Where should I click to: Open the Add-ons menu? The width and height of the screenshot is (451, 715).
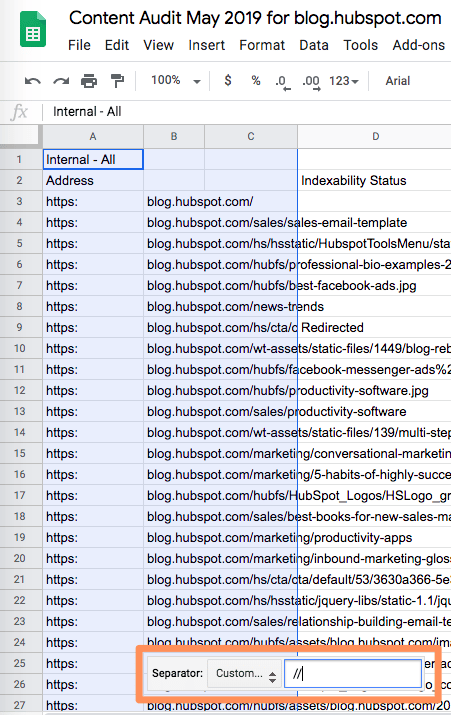[x=419, y=45]
